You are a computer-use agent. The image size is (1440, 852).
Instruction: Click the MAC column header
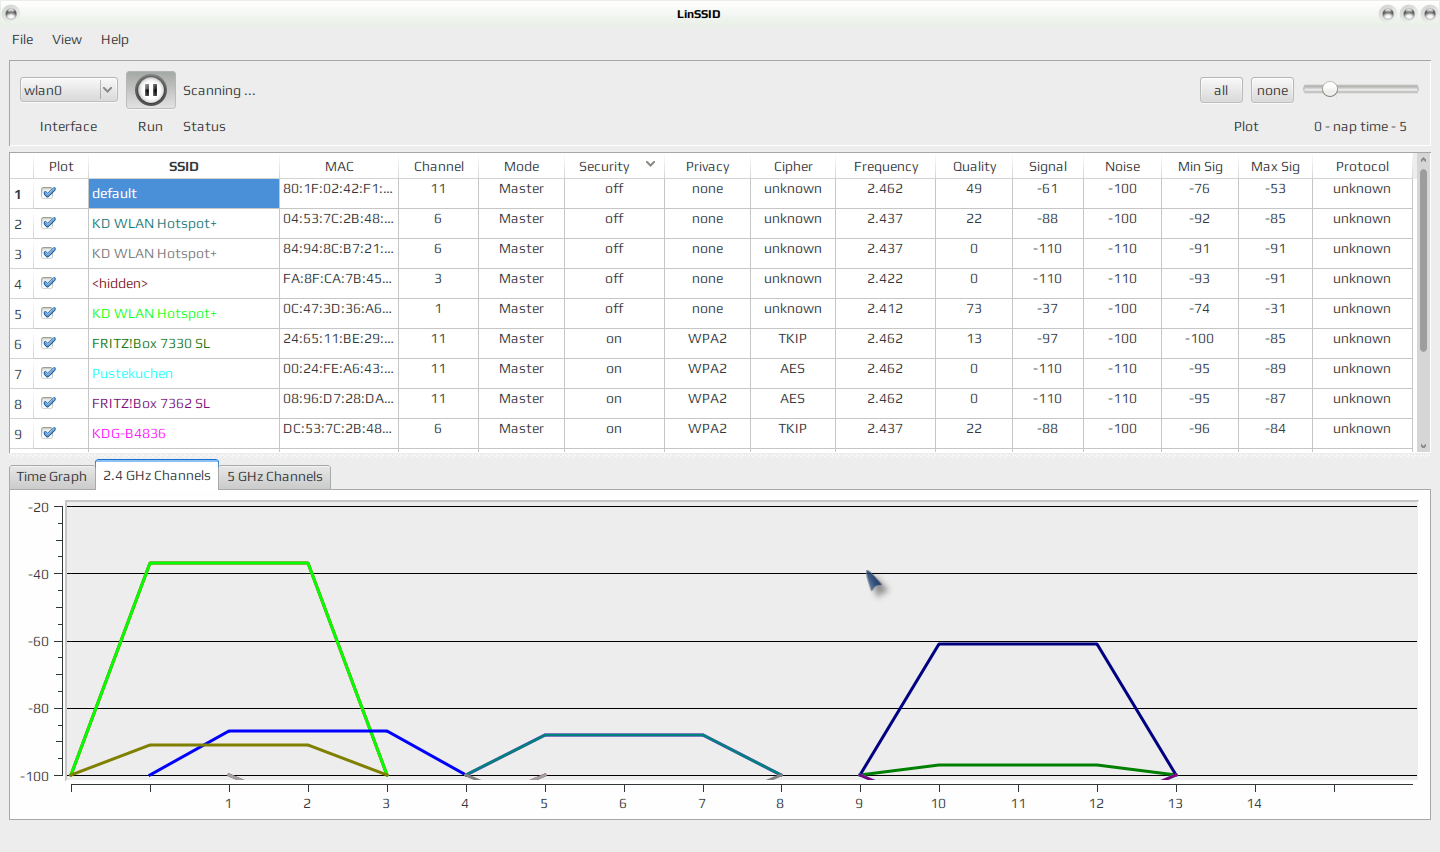coord(339,166)
